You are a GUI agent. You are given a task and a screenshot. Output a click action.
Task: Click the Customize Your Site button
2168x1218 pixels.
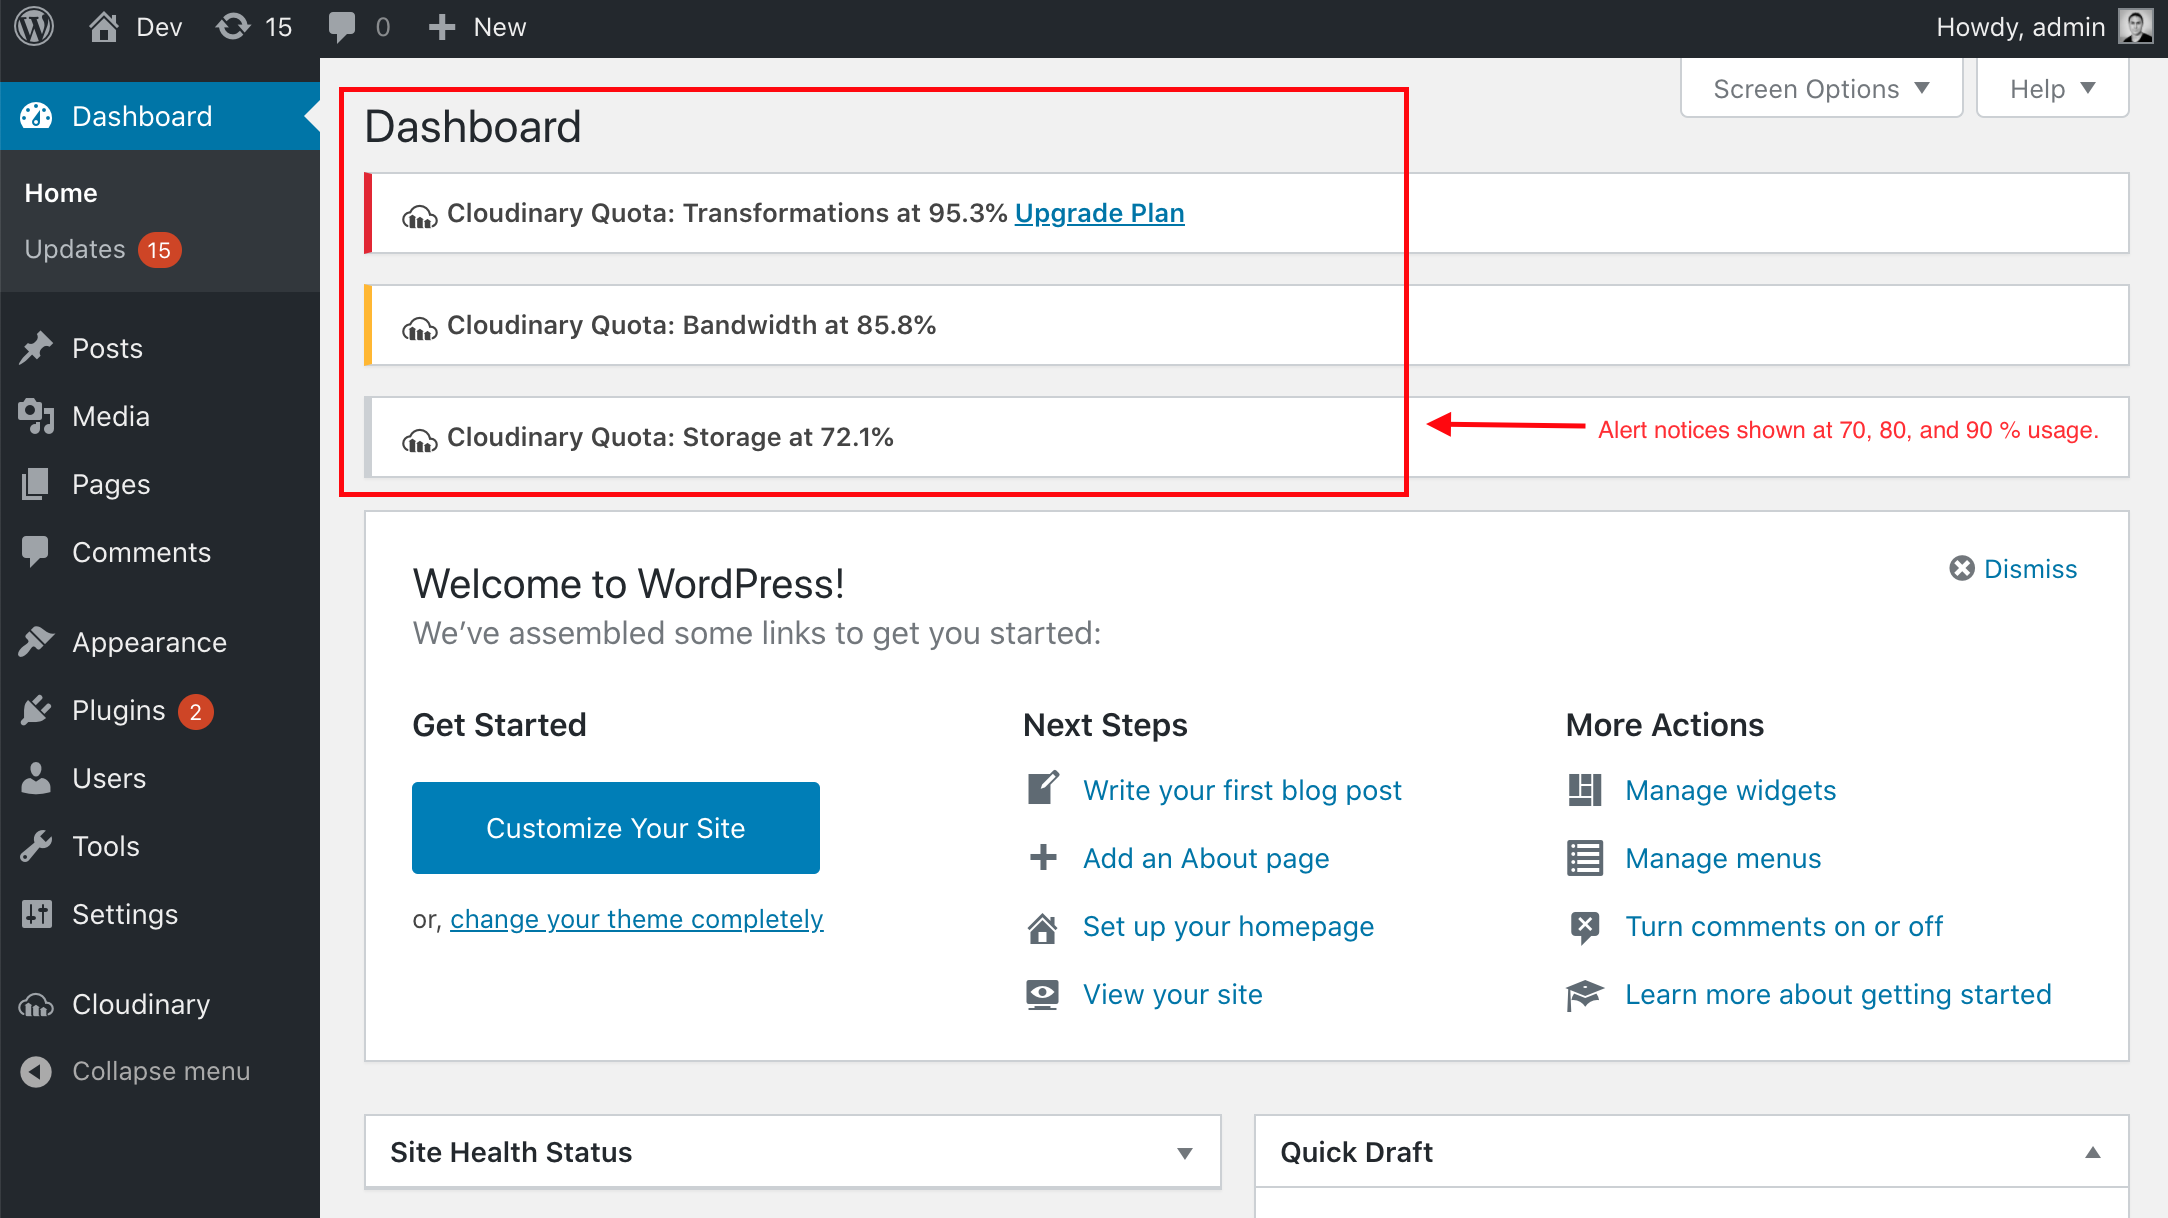pyautogui.click(x=616, y=828)
